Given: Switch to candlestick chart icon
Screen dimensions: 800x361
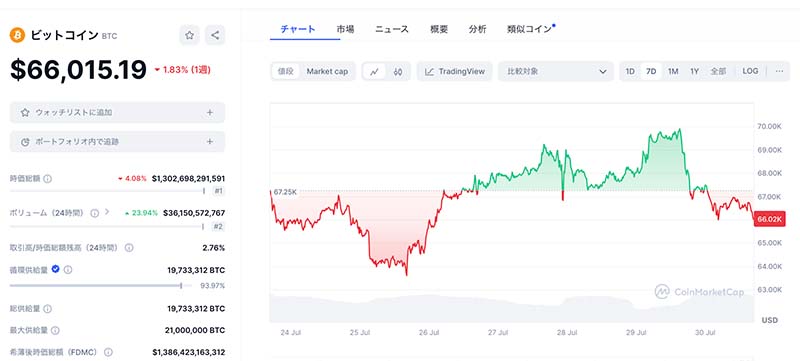Looking at the screenshot, I should [x=398, y=72].
